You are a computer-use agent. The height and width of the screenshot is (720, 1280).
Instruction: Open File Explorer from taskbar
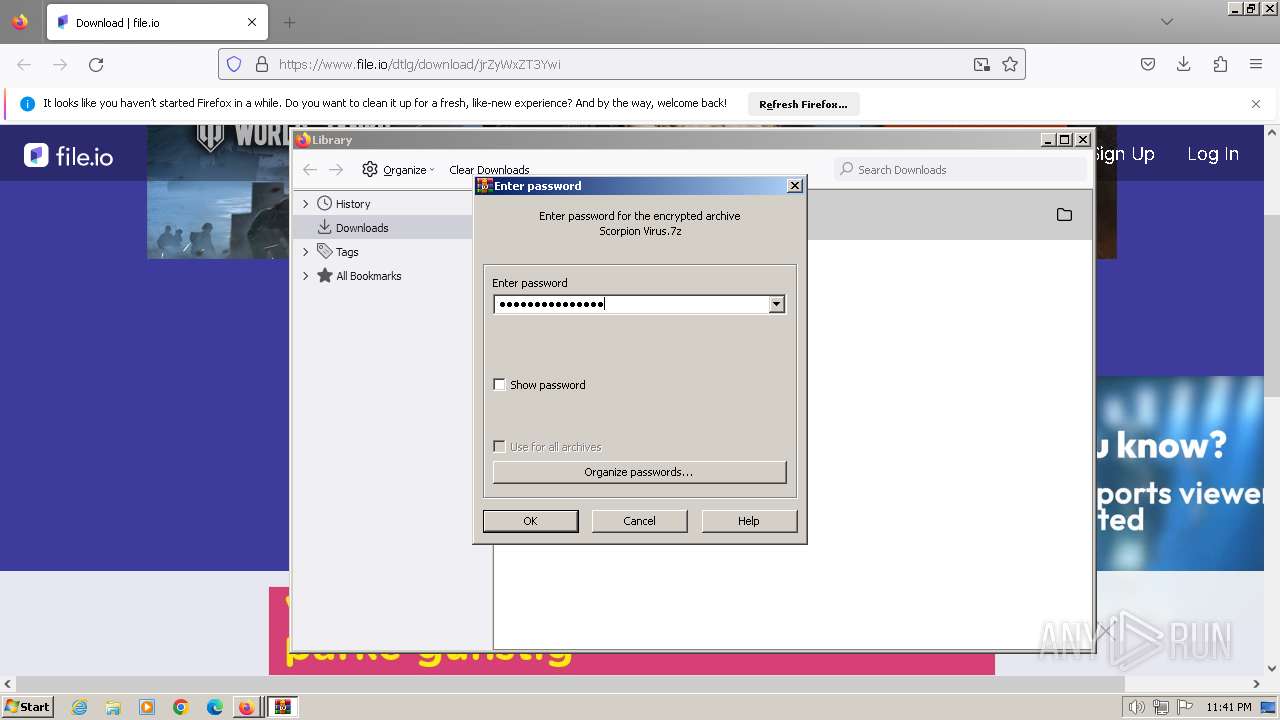pos(113,707)
